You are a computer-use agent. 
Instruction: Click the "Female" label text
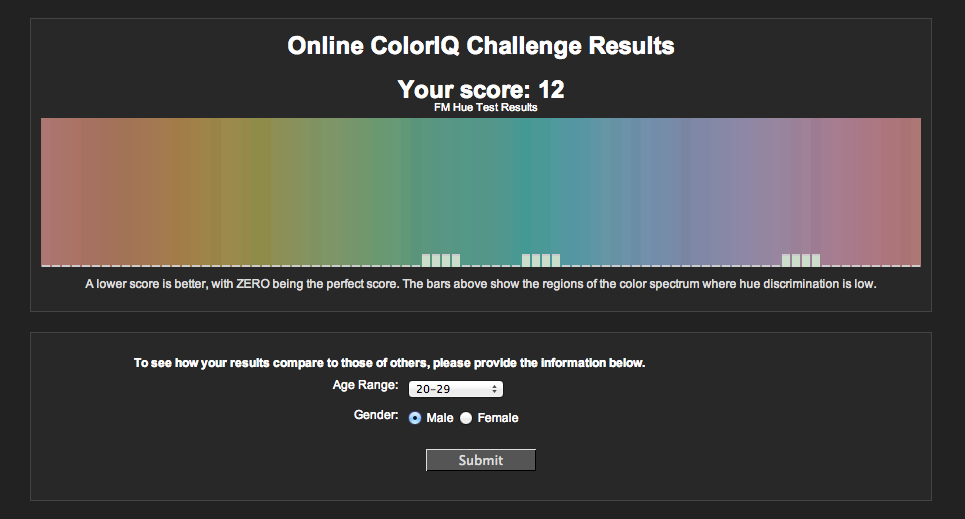[x=498, y=418]
